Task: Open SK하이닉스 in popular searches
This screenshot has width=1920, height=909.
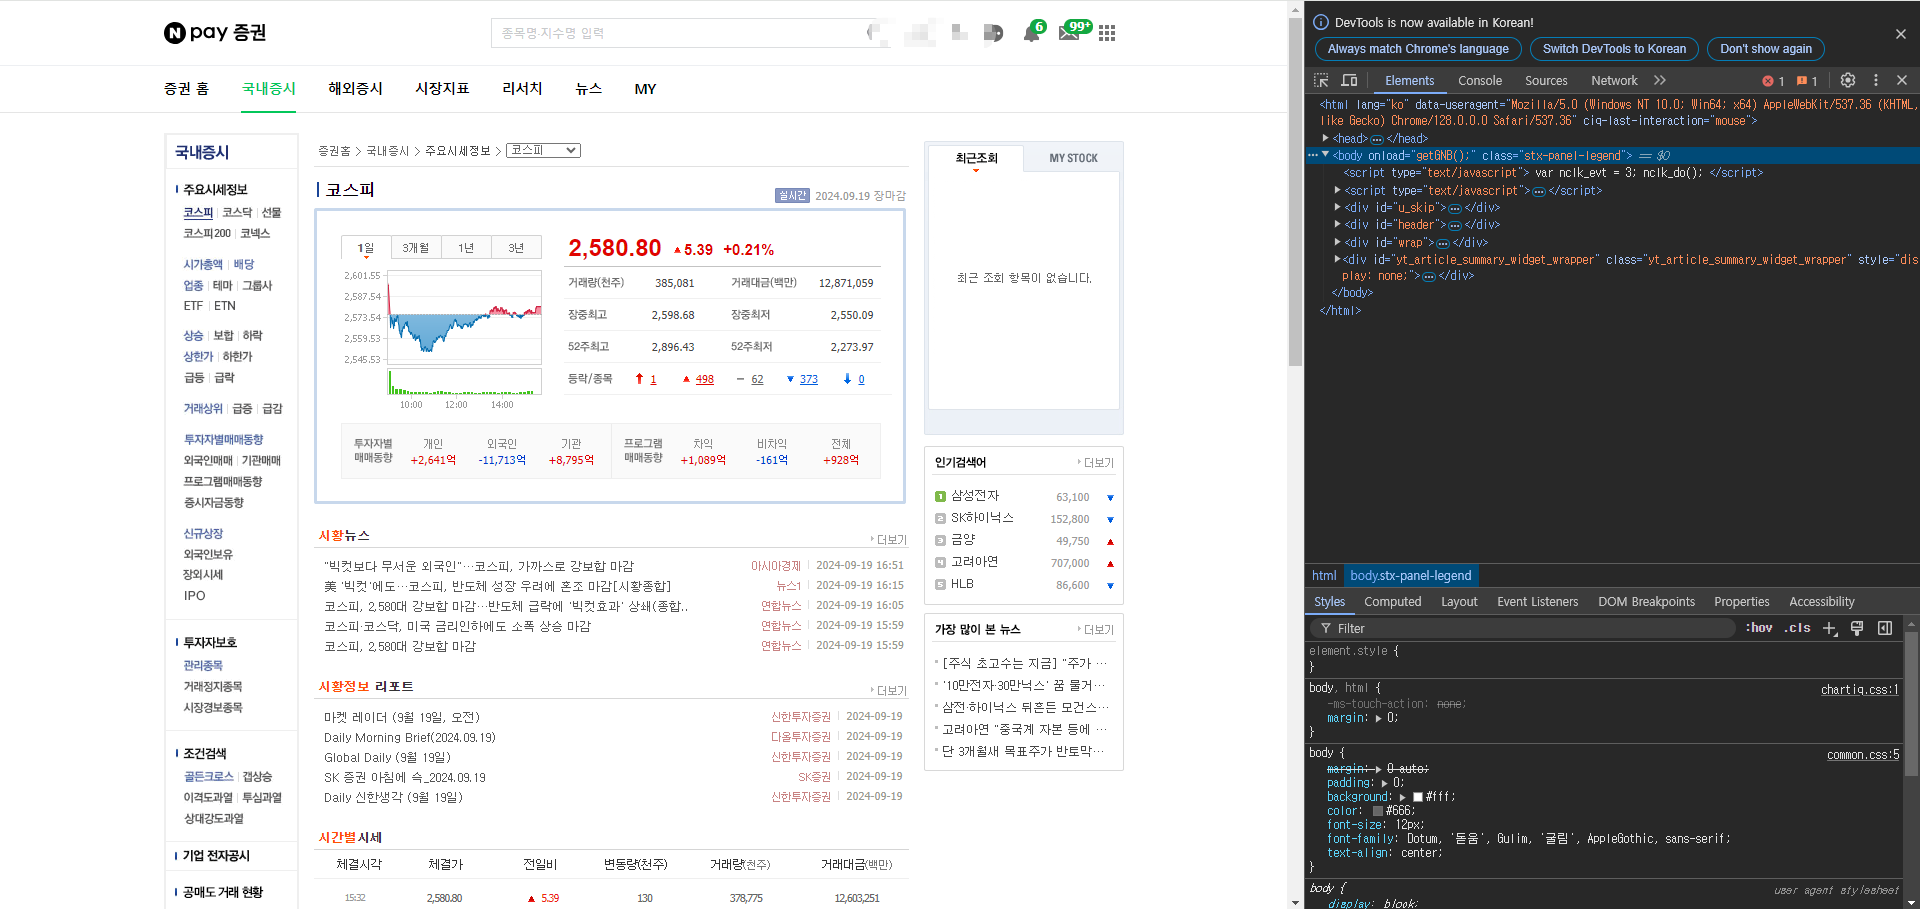Action: (982, 518)
